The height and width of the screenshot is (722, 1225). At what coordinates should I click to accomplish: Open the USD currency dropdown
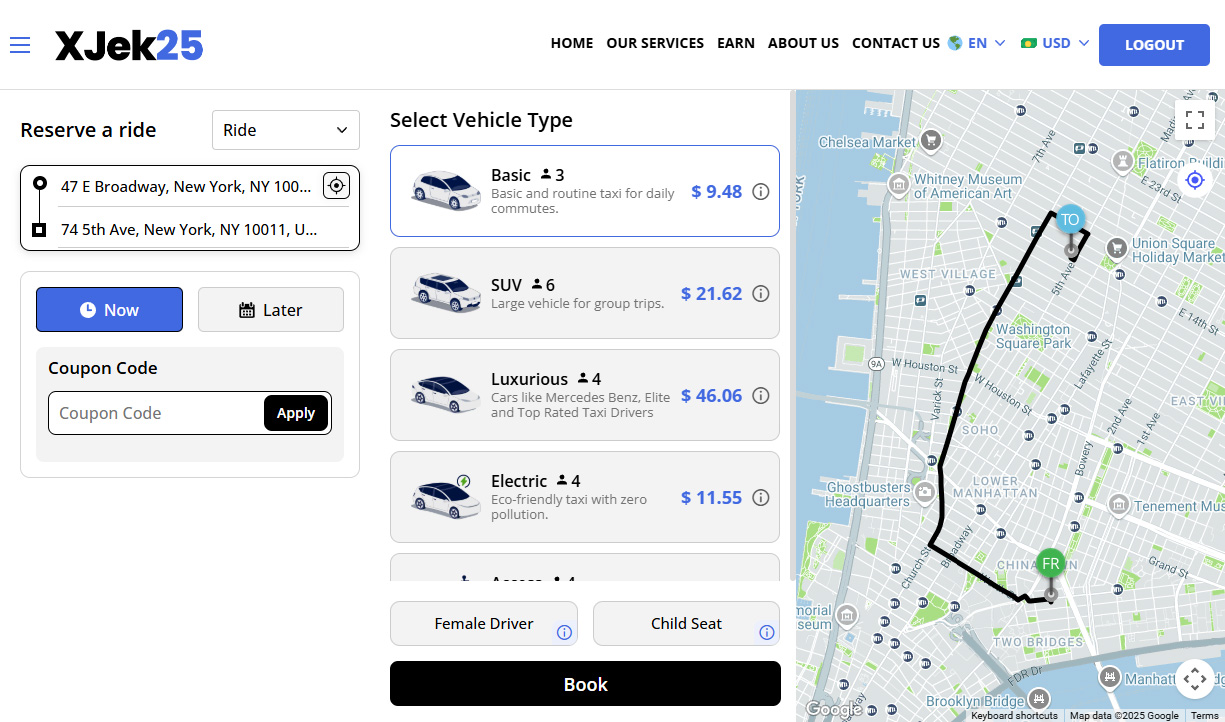1054,43
